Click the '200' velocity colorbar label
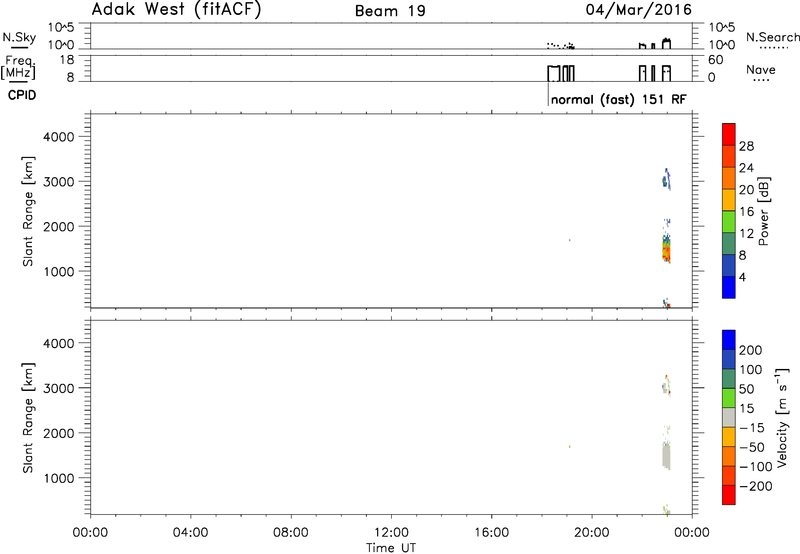 [x=750, y=350]
